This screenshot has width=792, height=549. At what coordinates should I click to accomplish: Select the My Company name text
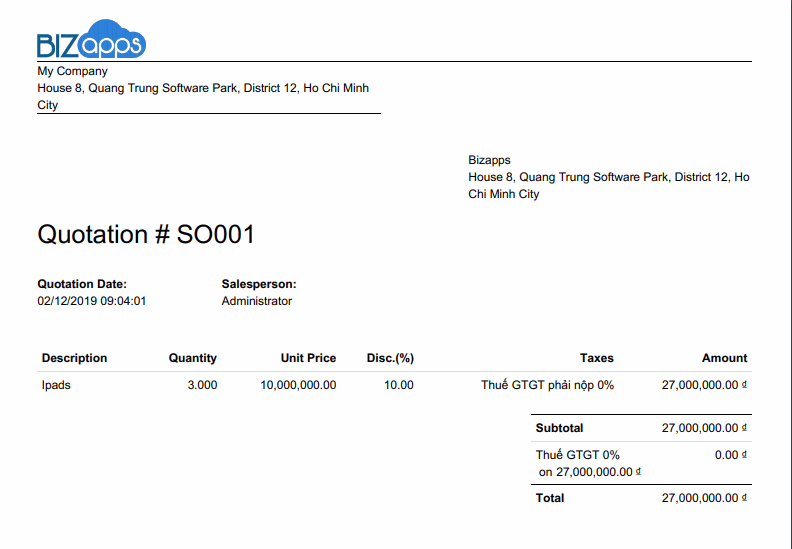click(x=72, y=71)
